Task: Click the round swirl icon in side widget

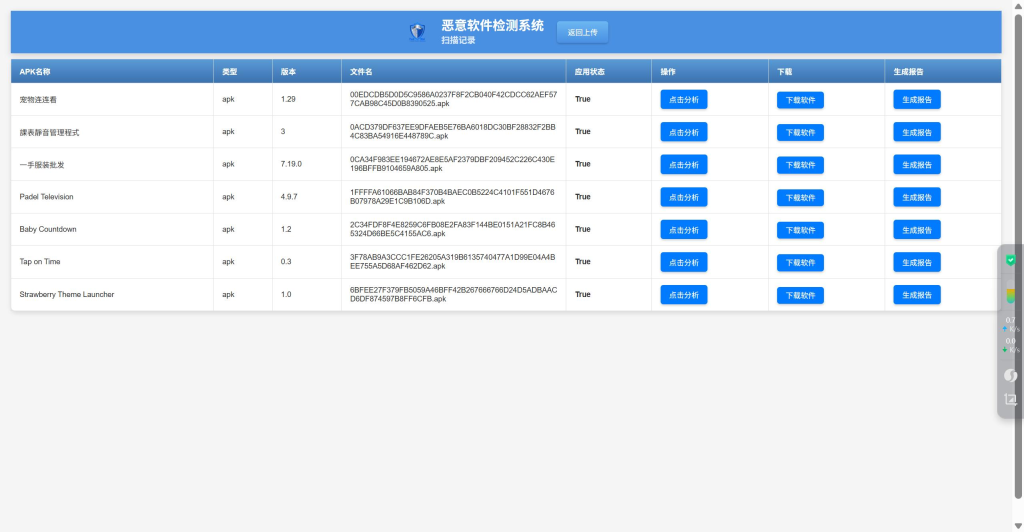Action: [1010, 375]
